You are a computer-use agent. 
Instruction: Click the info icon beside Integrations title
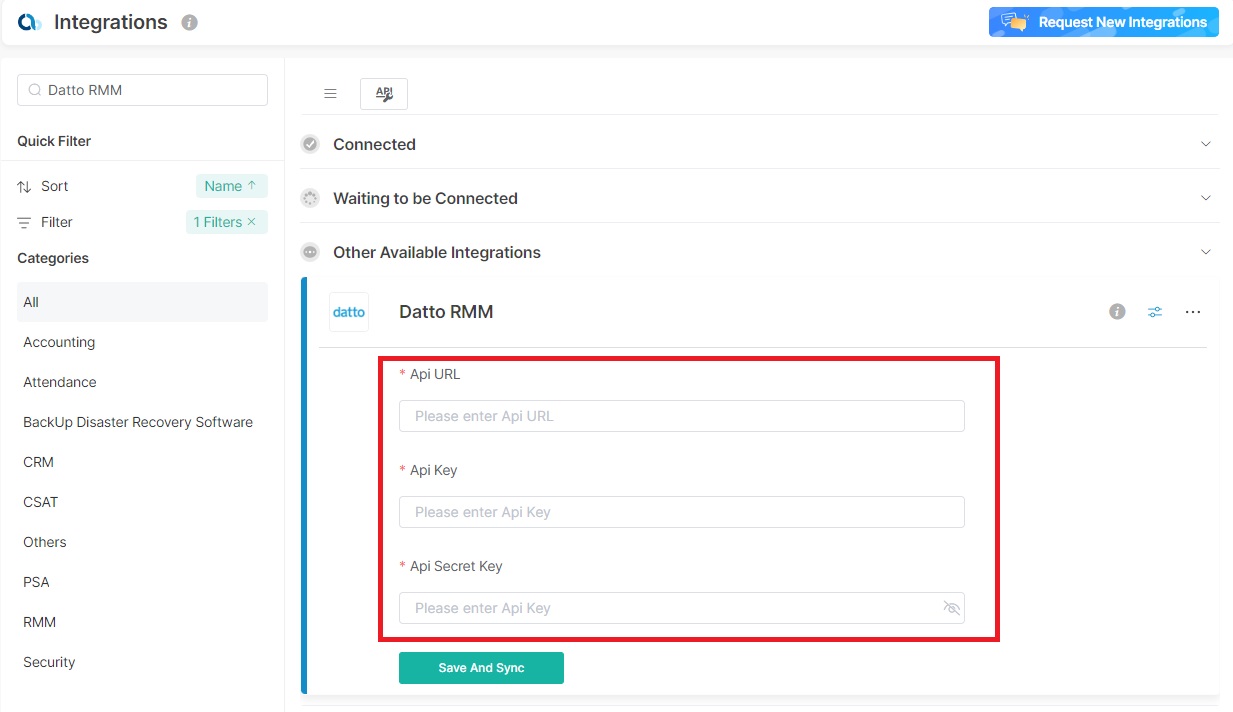(x=190, y=22)
